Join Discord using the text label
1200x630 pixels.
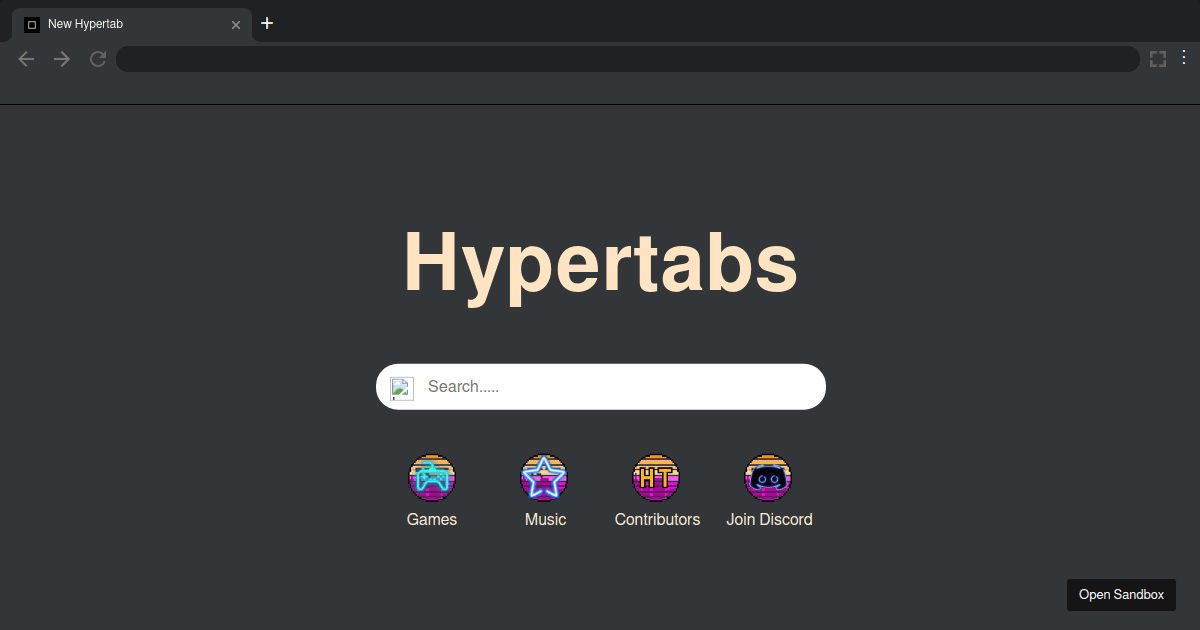[x=769, y=519]
